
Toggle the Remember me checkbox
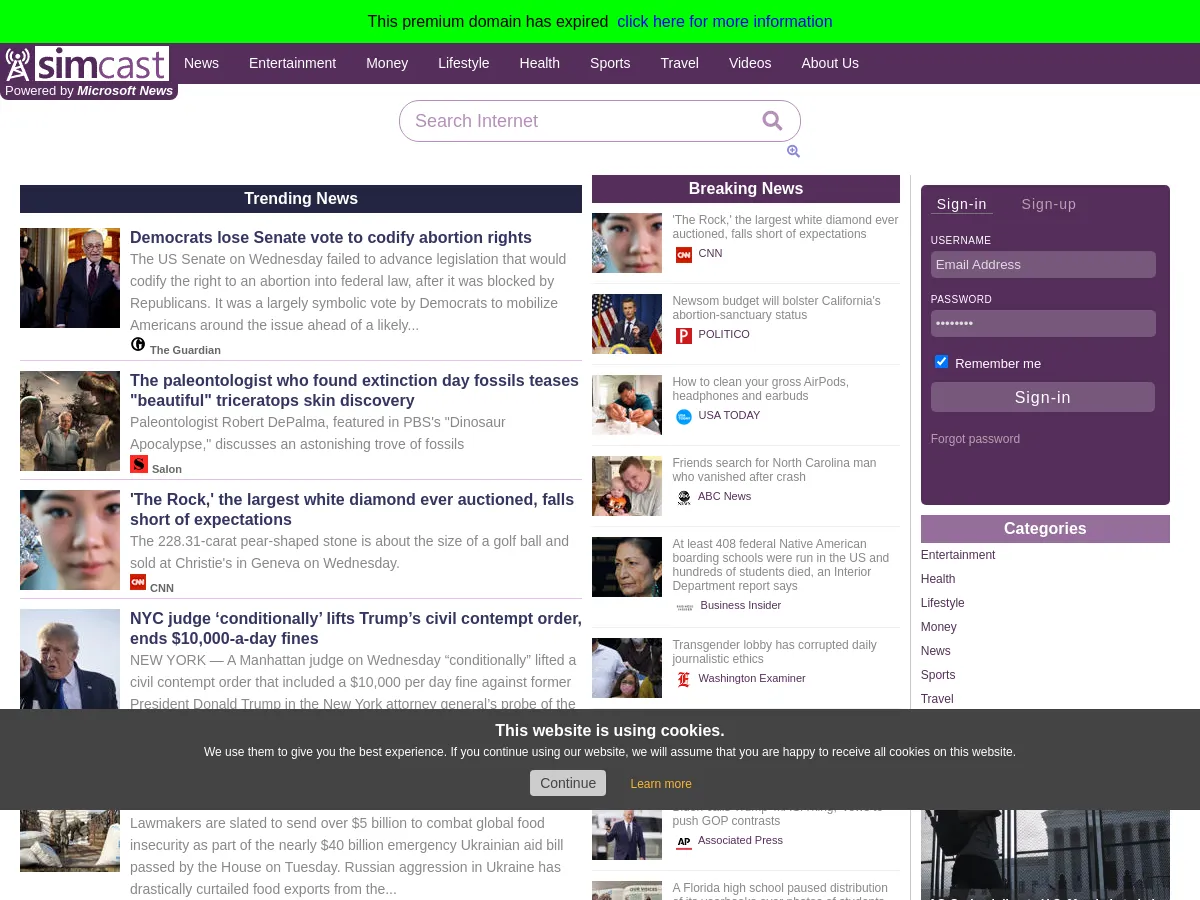click(941, 362)
